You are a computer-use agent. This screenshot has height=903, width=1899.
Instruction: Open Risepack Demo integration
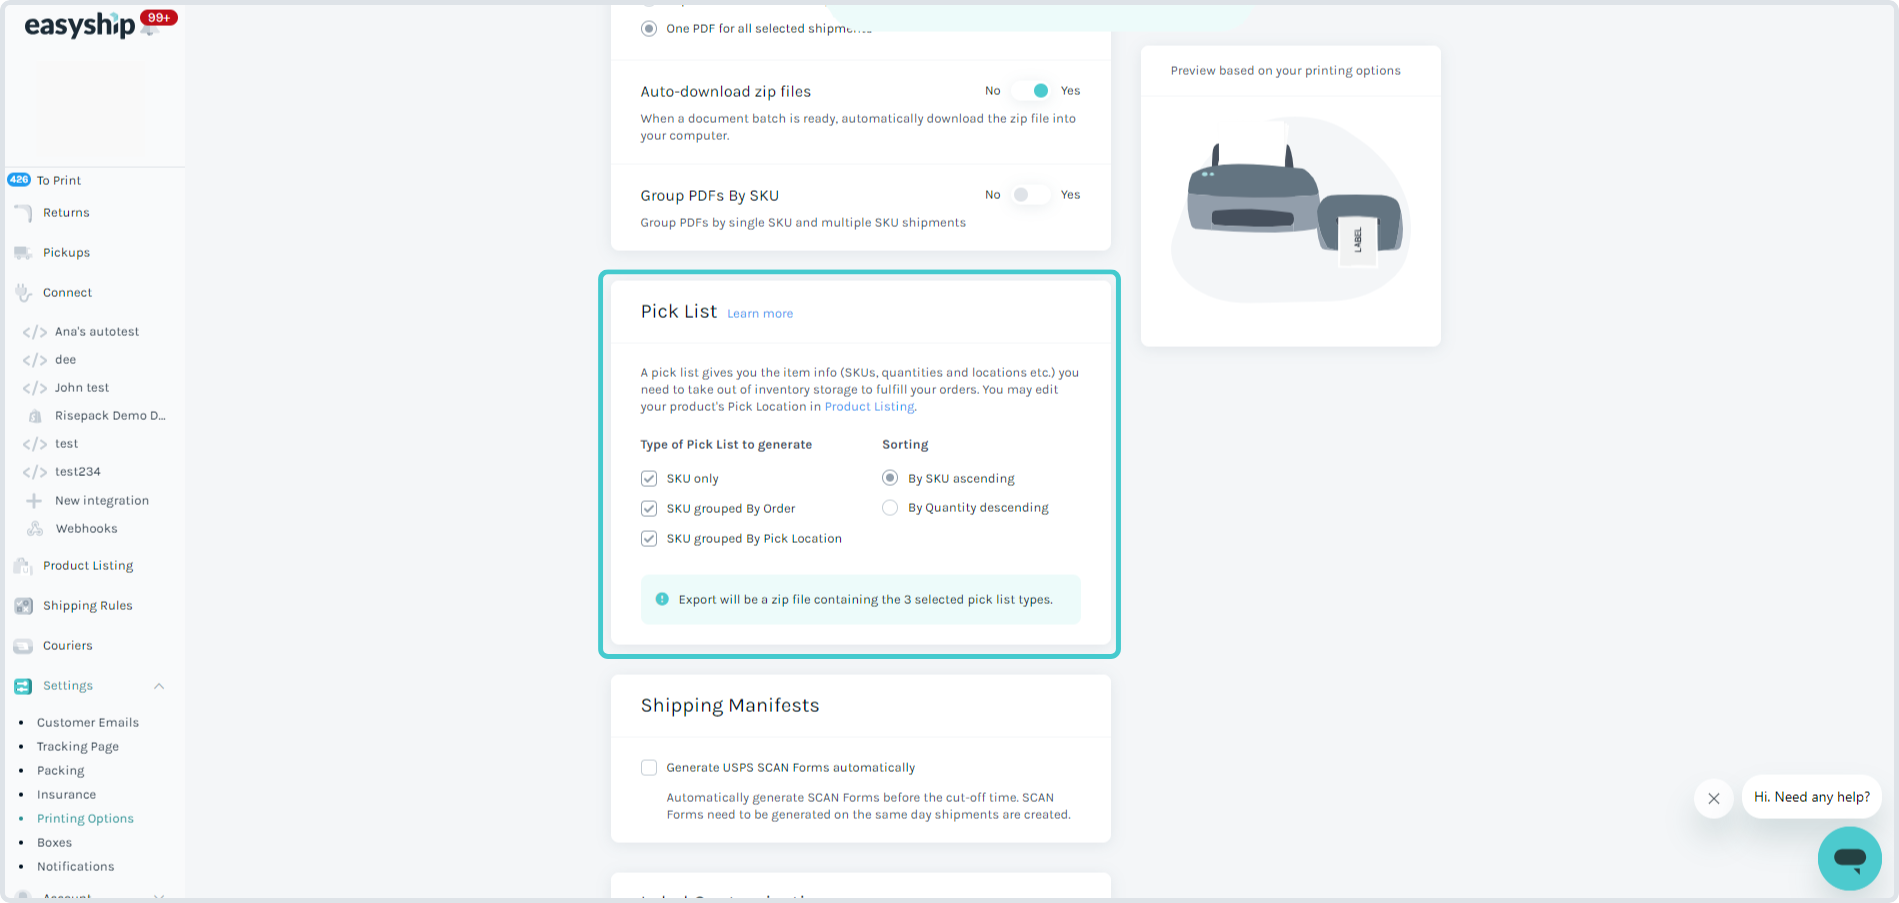[x=110, y=416]
